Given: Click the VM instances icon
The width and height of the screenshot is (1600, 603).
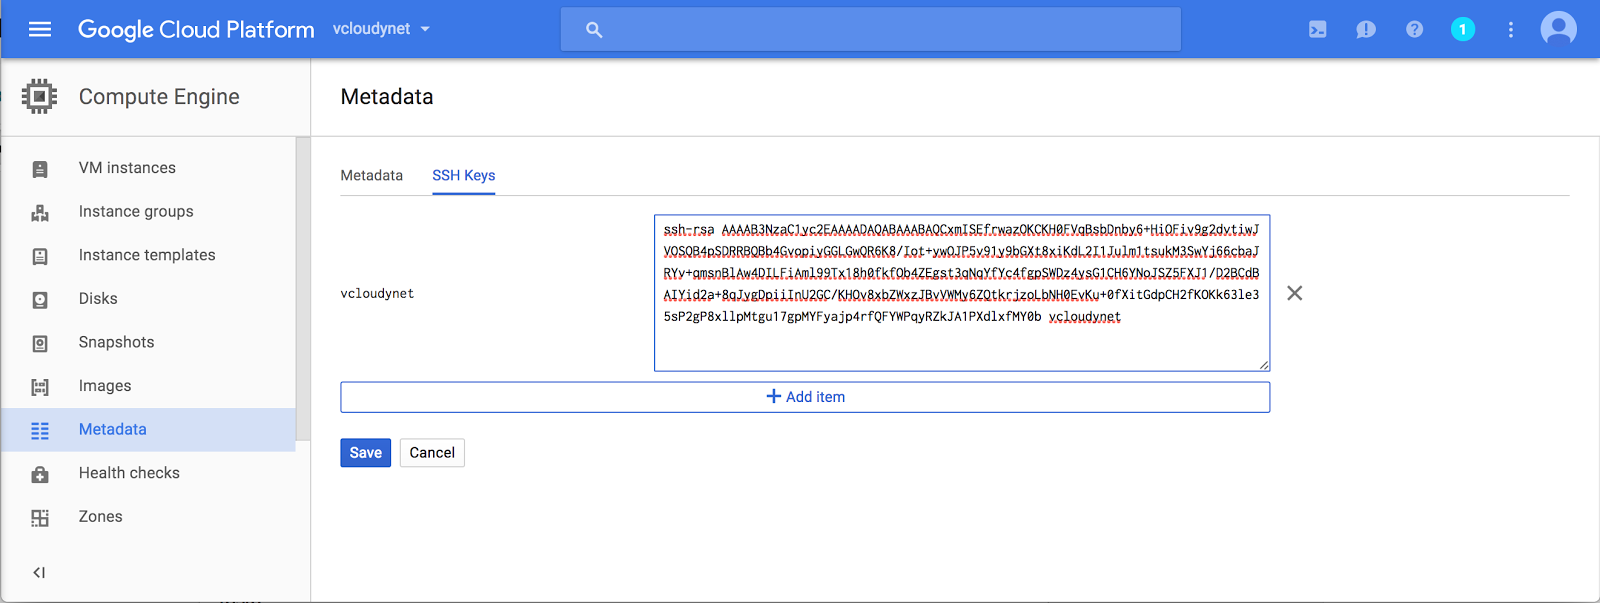Looking at the screenshot, I should coord(40,169).
